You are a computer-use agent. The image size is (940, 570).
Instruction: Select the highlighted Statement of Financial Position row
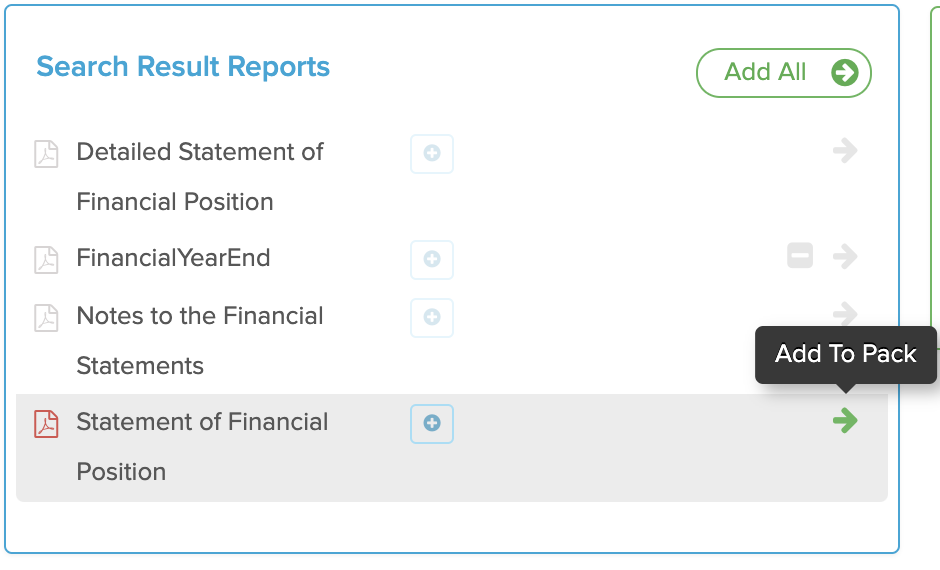451,448
